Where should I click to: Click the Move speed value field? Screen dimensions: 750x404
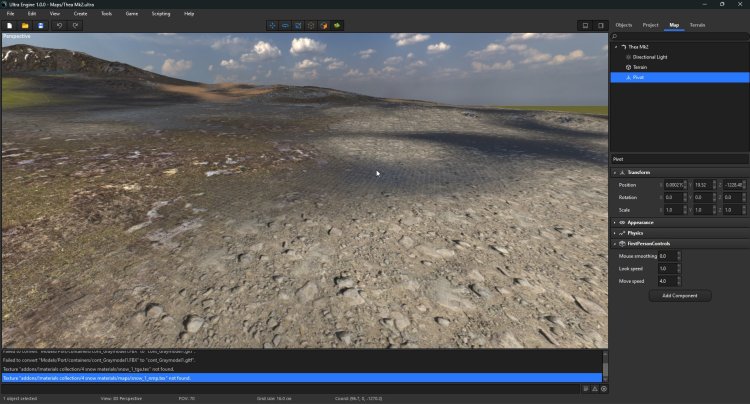(666, 281)
